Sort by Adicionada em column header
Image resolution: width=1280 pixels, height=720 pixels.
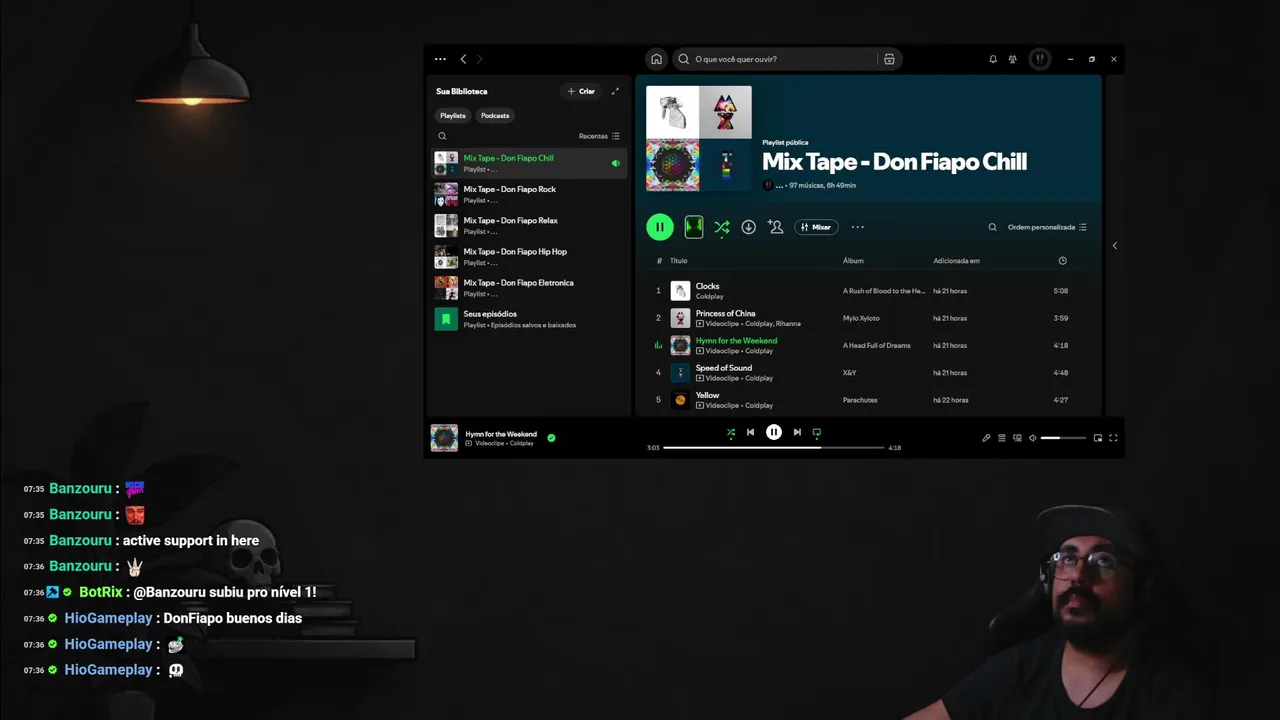click(x=956, y=261)
